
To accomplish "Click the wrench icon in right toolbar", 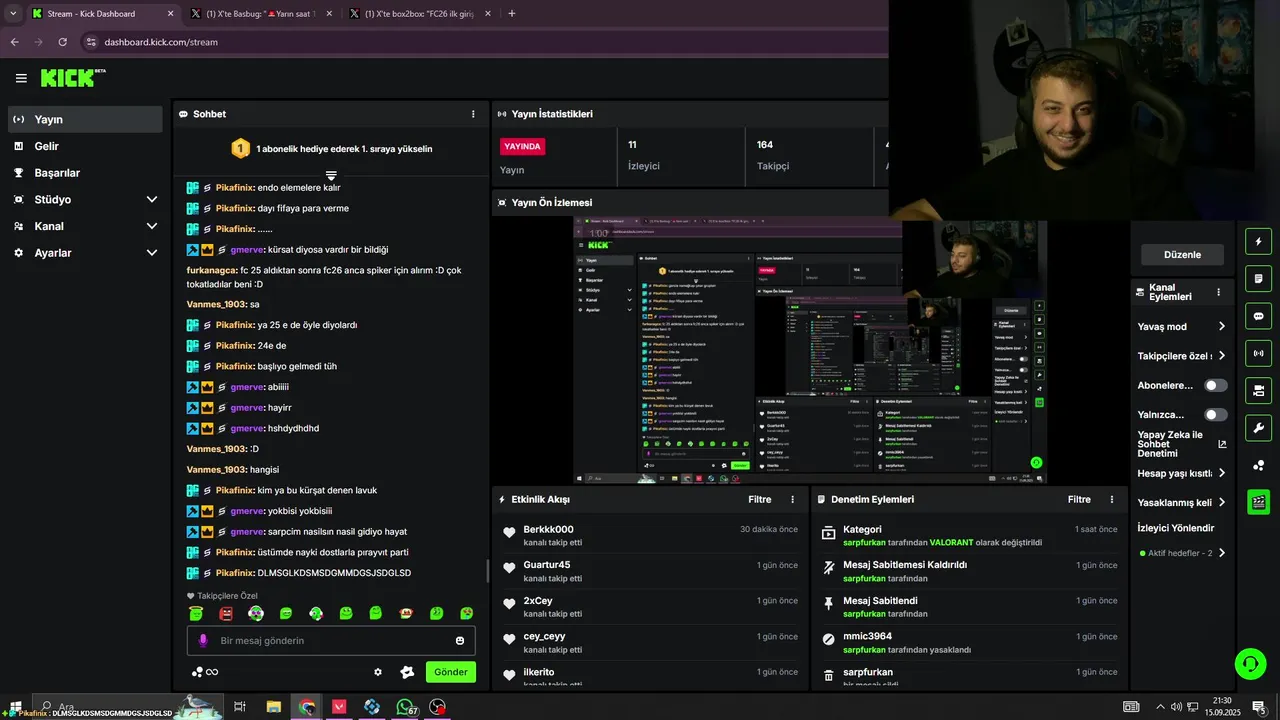I will point(1258,428).
